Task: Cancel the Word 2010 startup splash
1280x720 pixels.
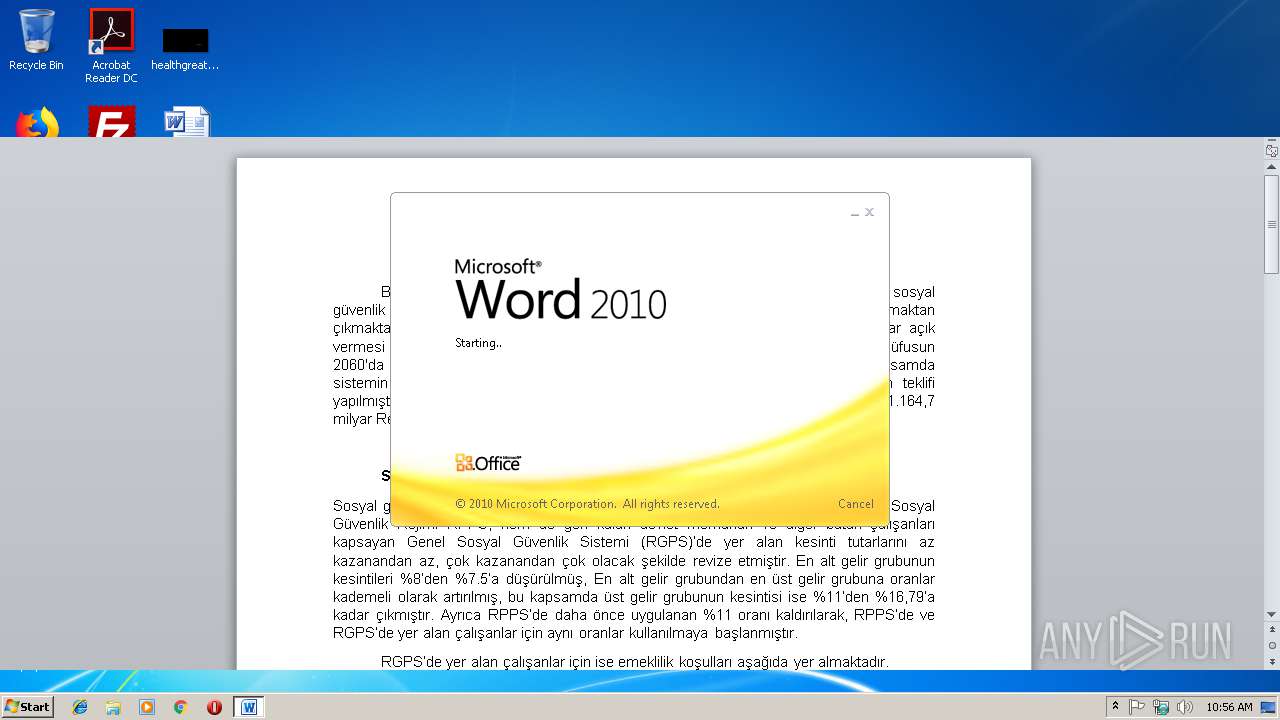Action: (x=855, y=504)
